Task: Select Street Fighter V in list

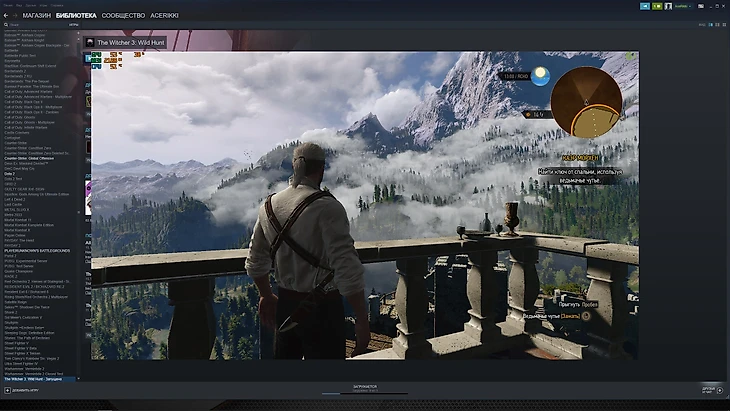Action: click(17, 343)
